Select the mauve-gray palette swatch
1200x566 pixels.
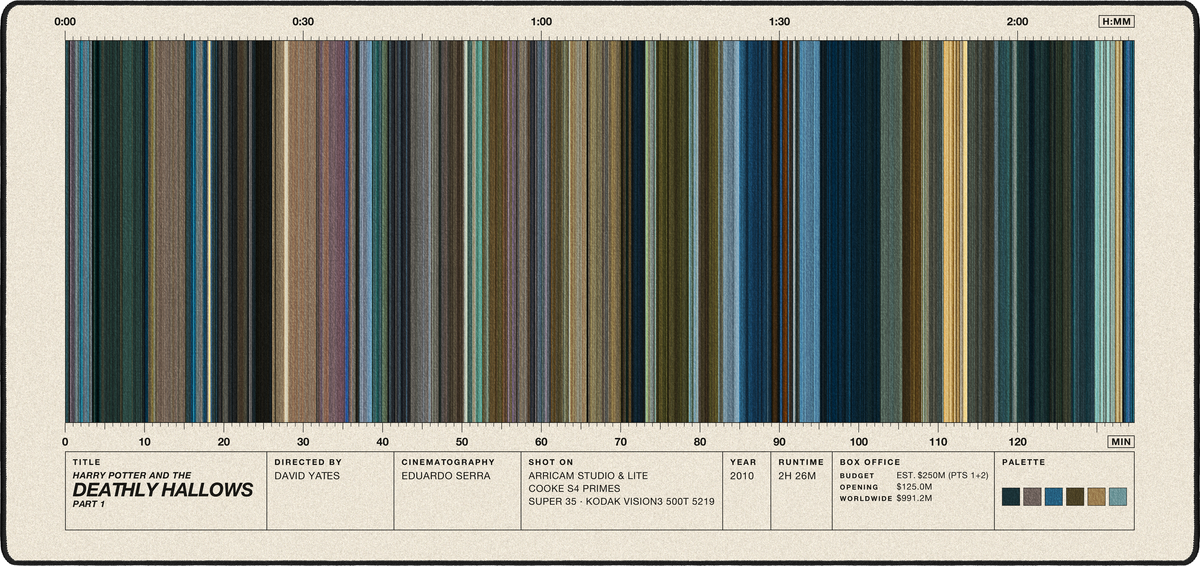point(1032,497)
